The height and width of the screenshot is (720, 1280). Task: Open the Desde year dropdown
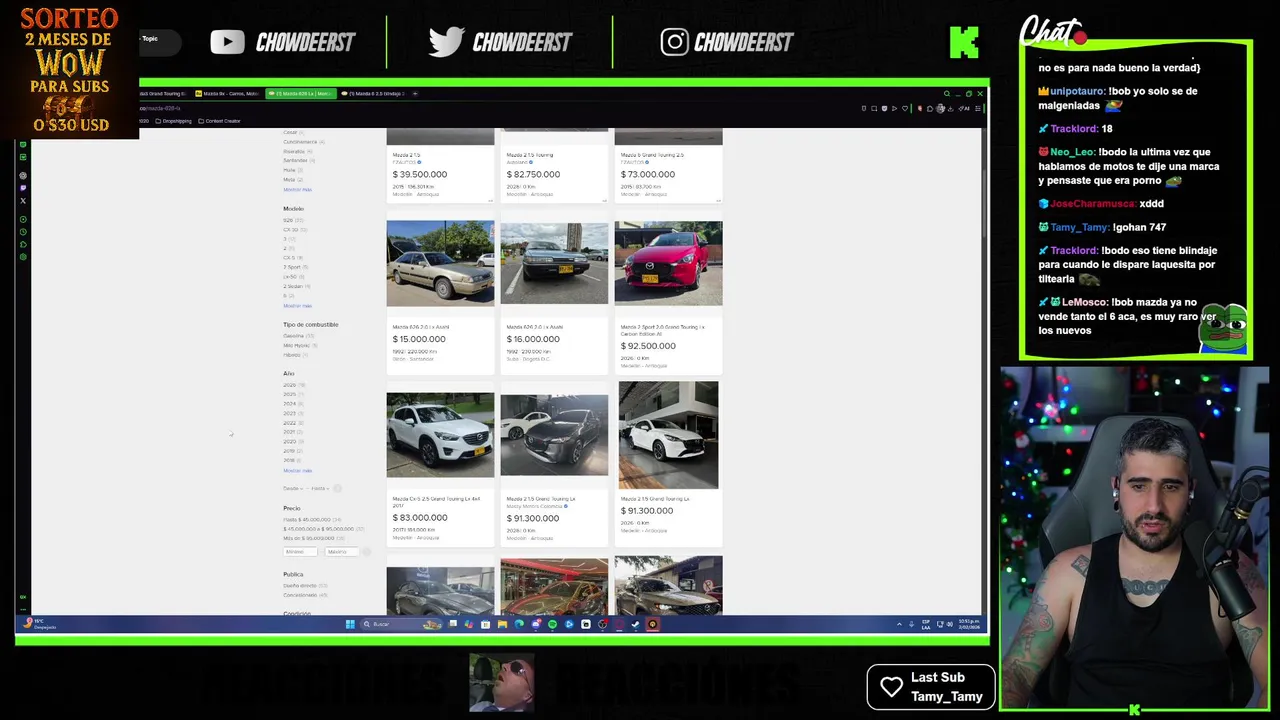[292, 488]
